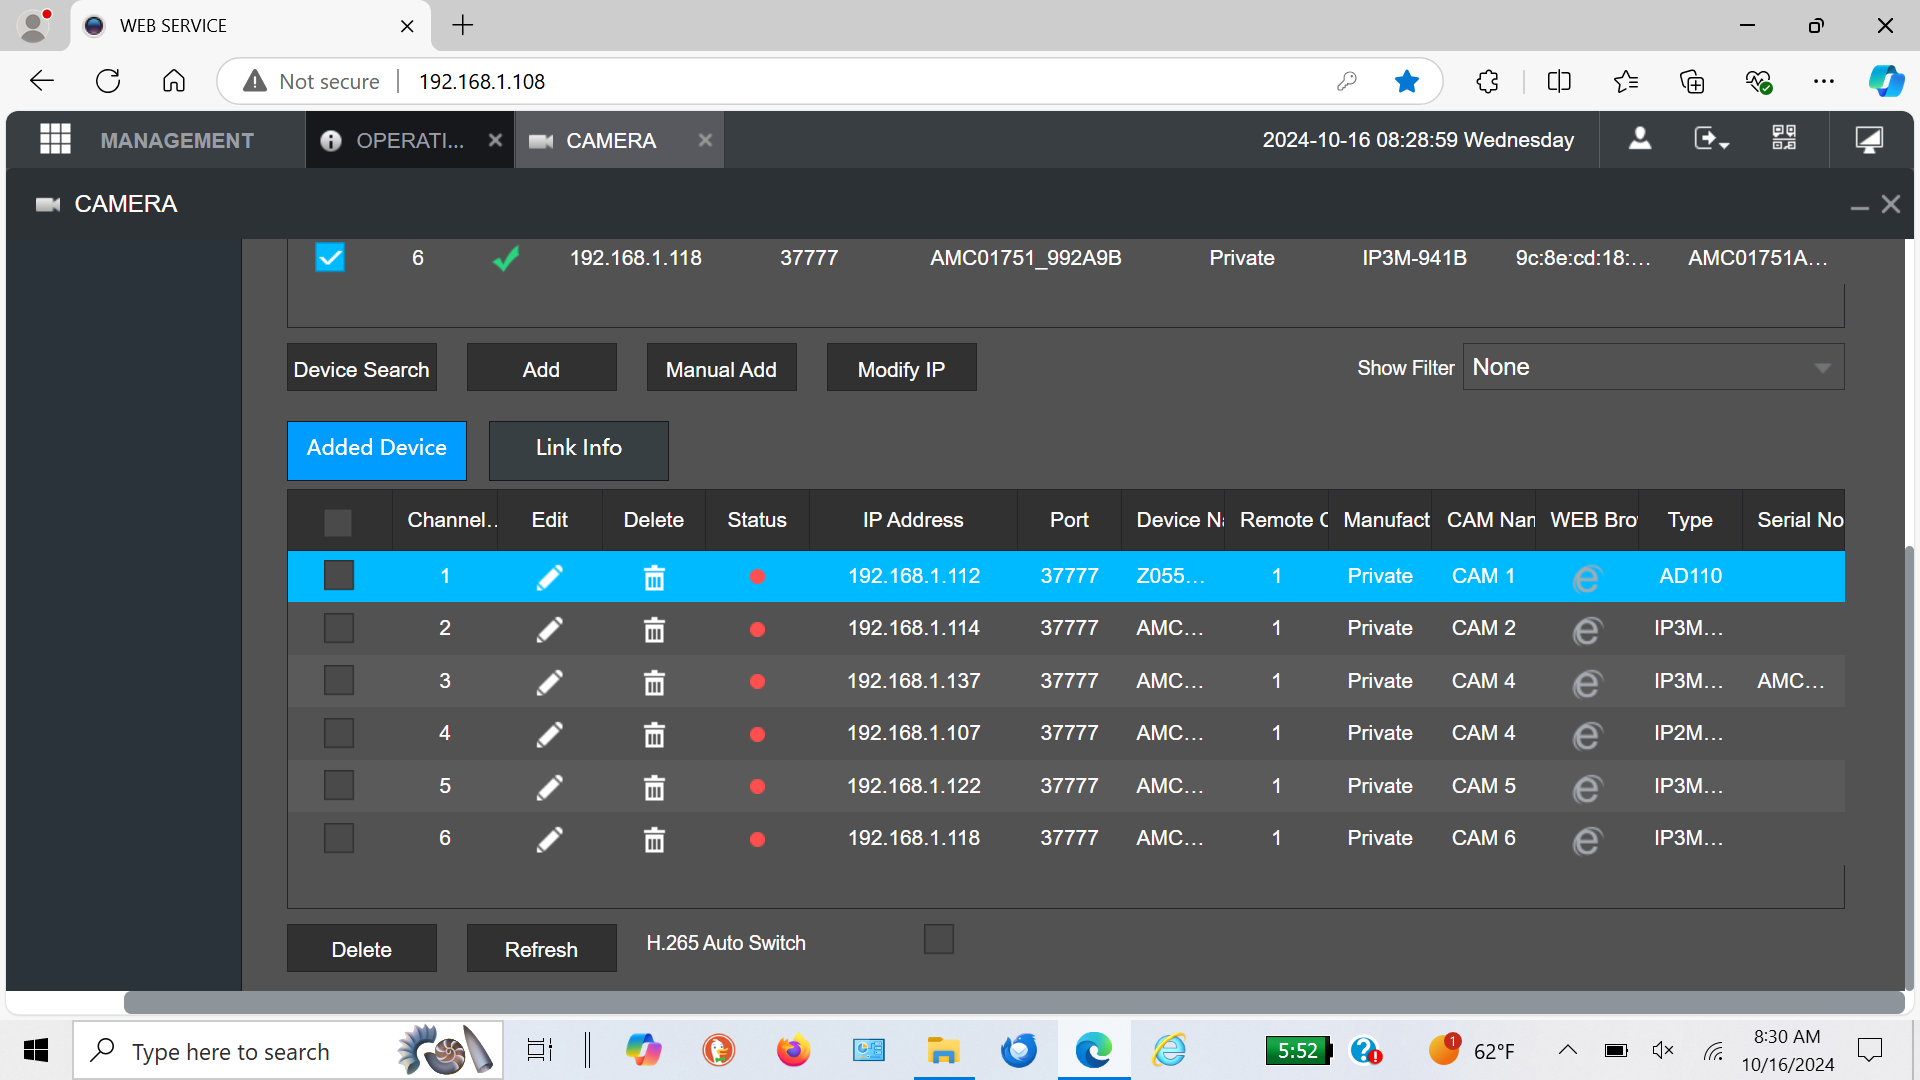
Task: Open browser Settings and more menu
Action: coord(1824,81)
